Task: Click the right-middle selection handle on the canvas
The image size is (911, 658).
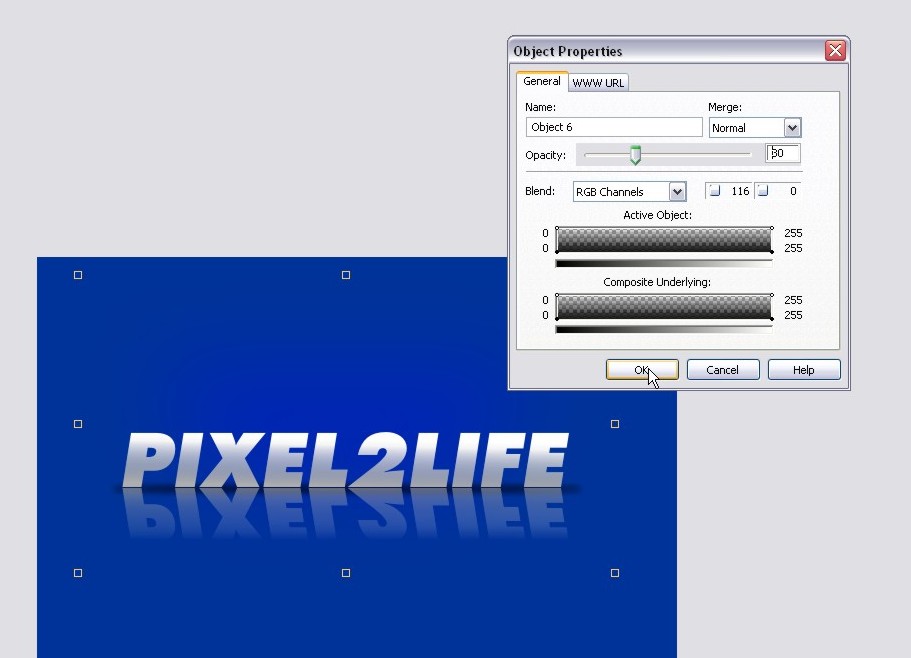Action: (615, 424)
